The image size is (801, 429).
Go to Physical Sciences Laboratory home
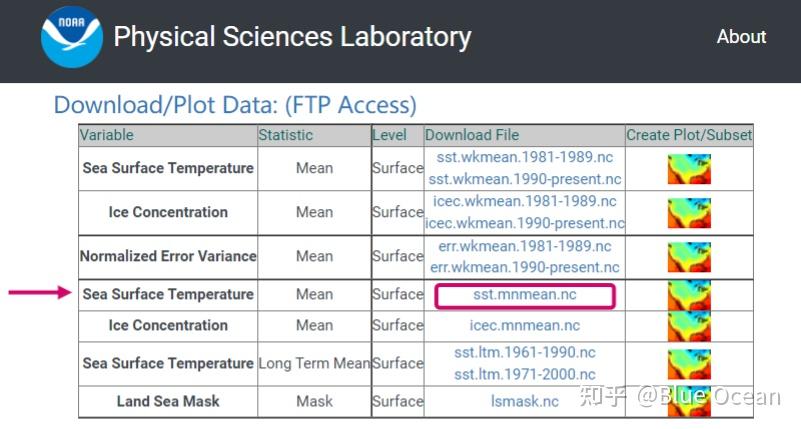pos(292,38)
